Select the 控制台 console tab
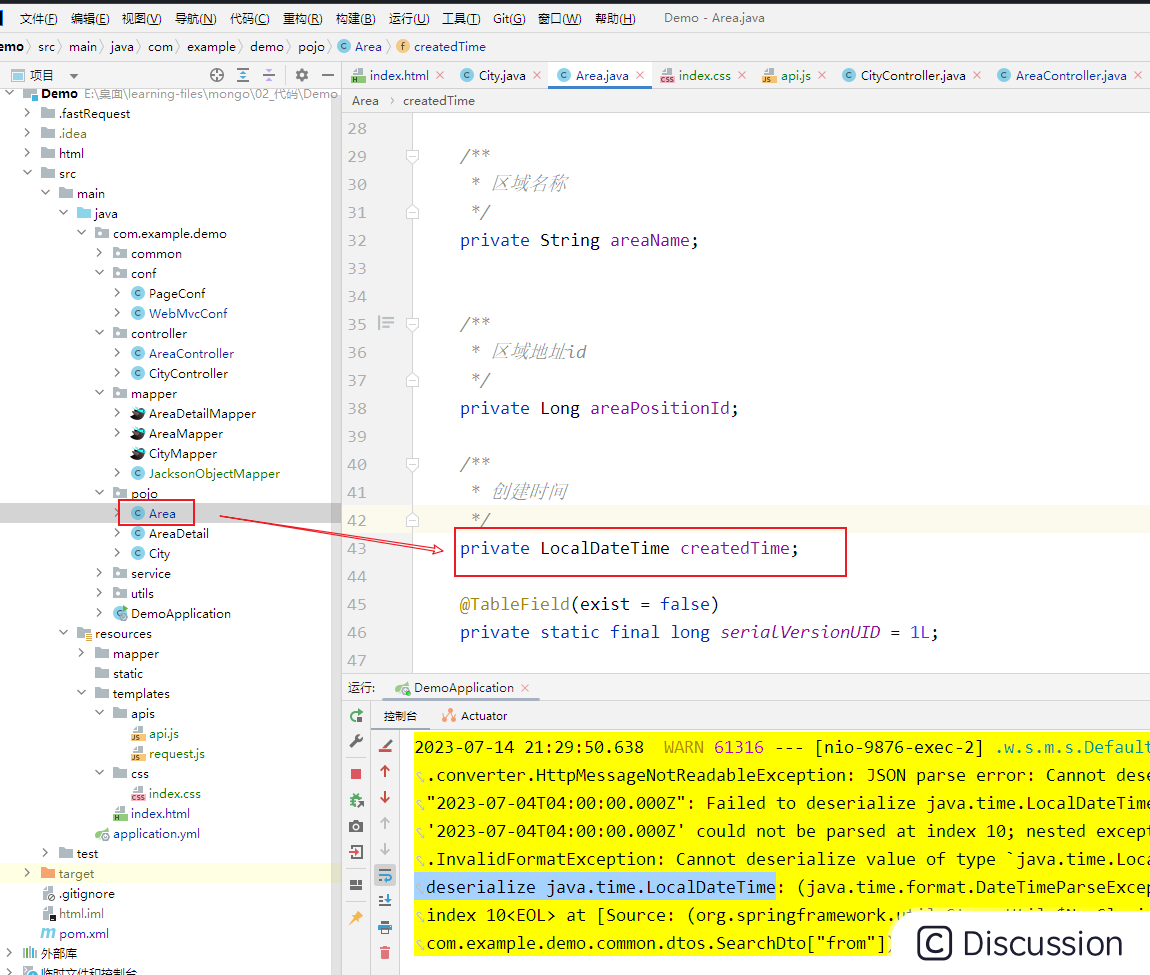Image resolution: width=1150 pixels, height=975 pixels. [x=400, y=716]
